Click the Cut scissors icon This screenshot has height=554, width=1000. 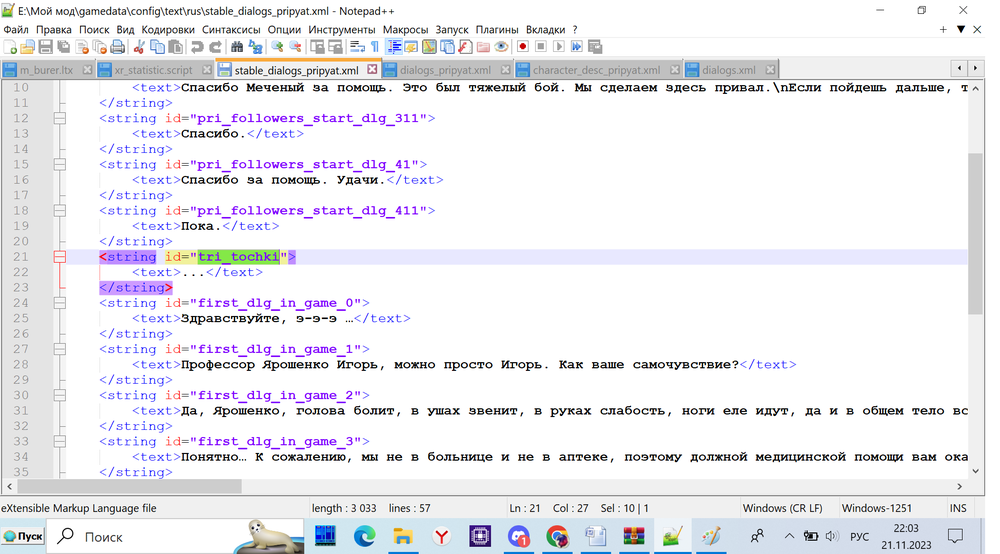(140, 47)
